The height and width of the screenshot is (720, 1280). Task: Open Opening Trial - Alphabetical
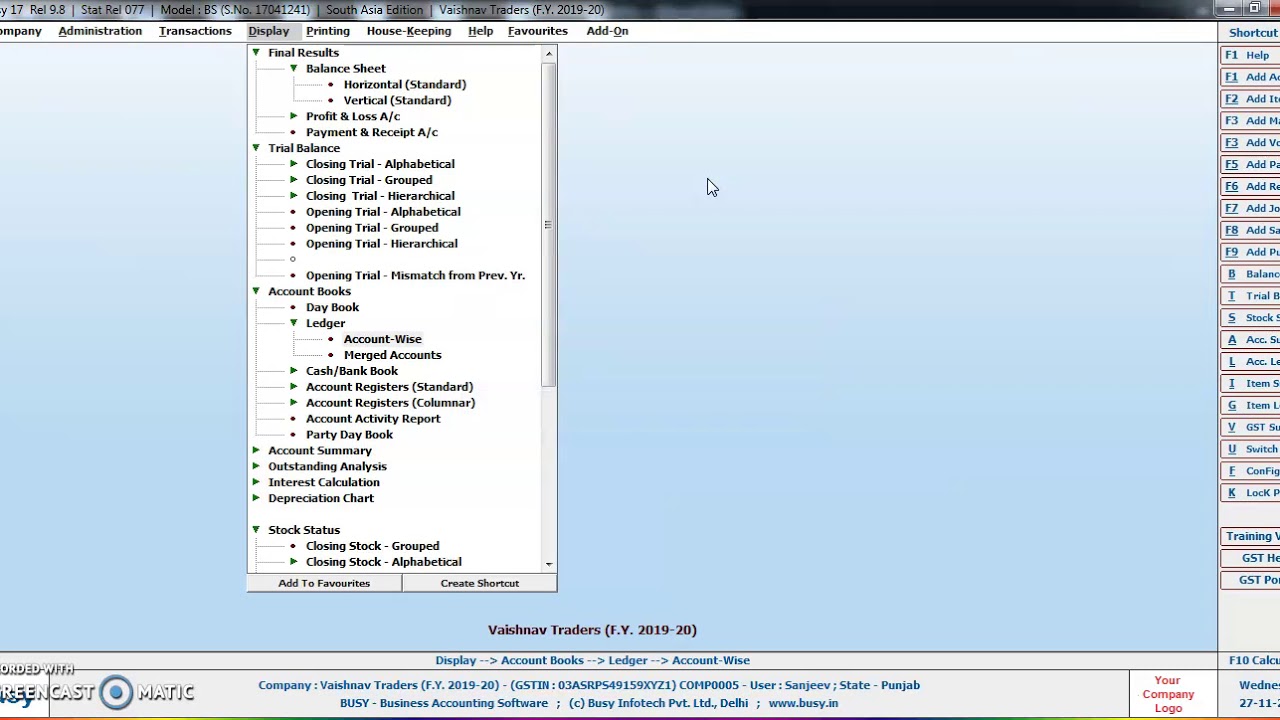point(383,212)
